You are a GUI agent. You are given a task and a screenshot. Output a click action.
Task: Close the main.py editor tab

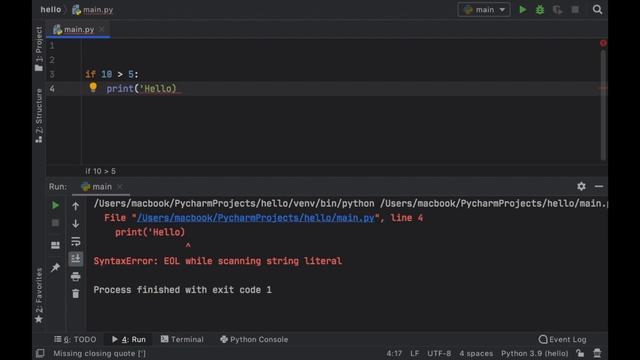pos(102,29)
